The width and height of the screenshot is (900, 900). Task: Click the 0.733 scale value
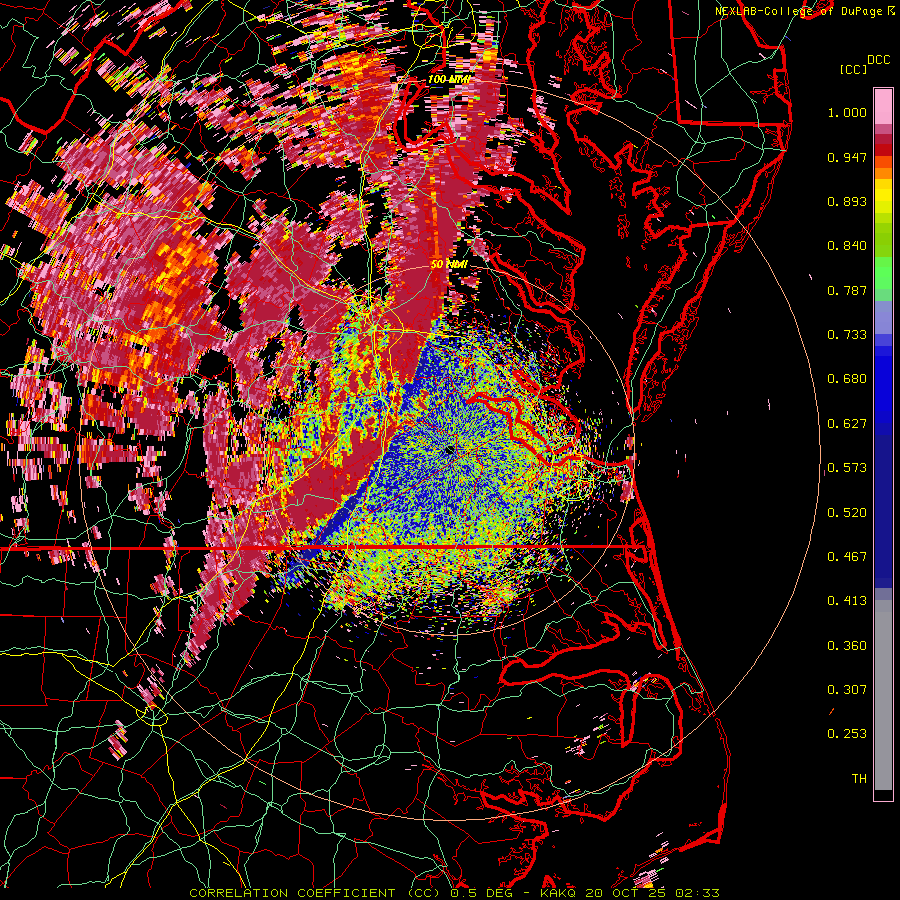pos(847,335)
